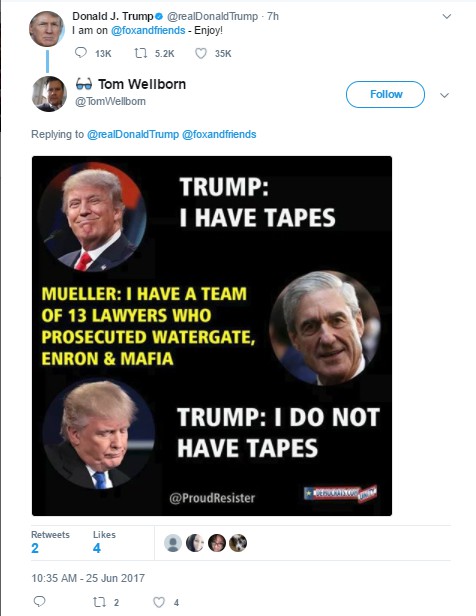The height and width of the screenshot is (616, 476).
Task: Retweet Donald J. Trump's tweet
Action: (x=141, y=53)
